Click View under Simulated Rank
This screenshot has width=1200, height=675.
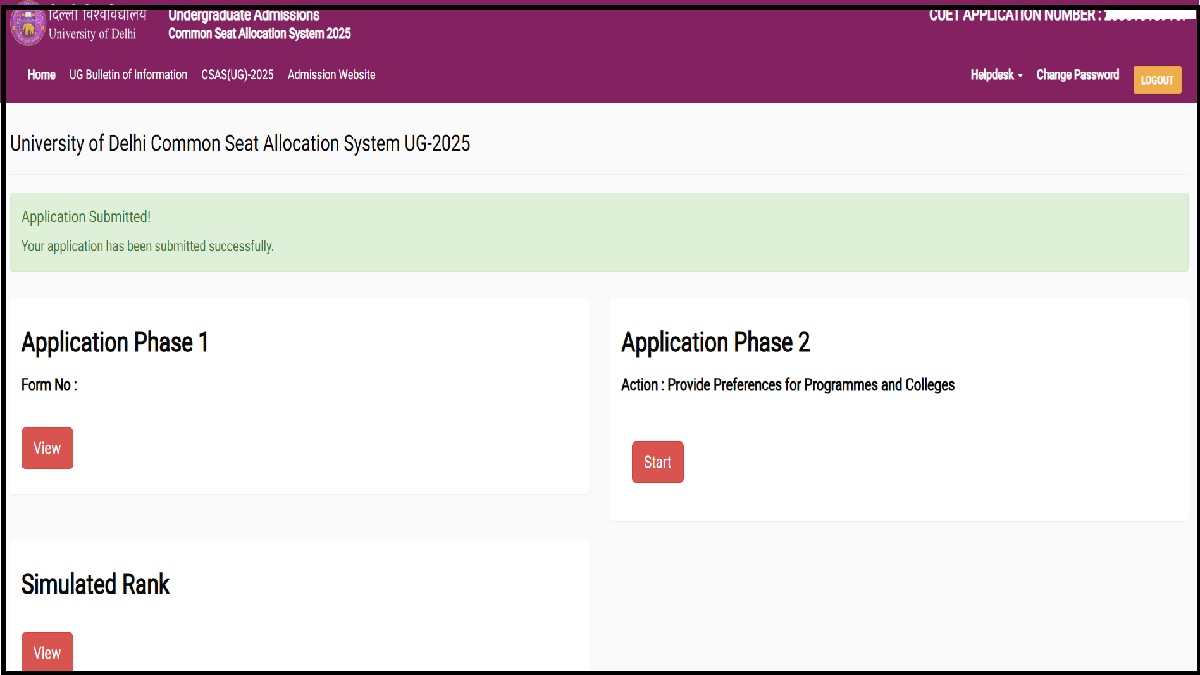click(47, 652)
